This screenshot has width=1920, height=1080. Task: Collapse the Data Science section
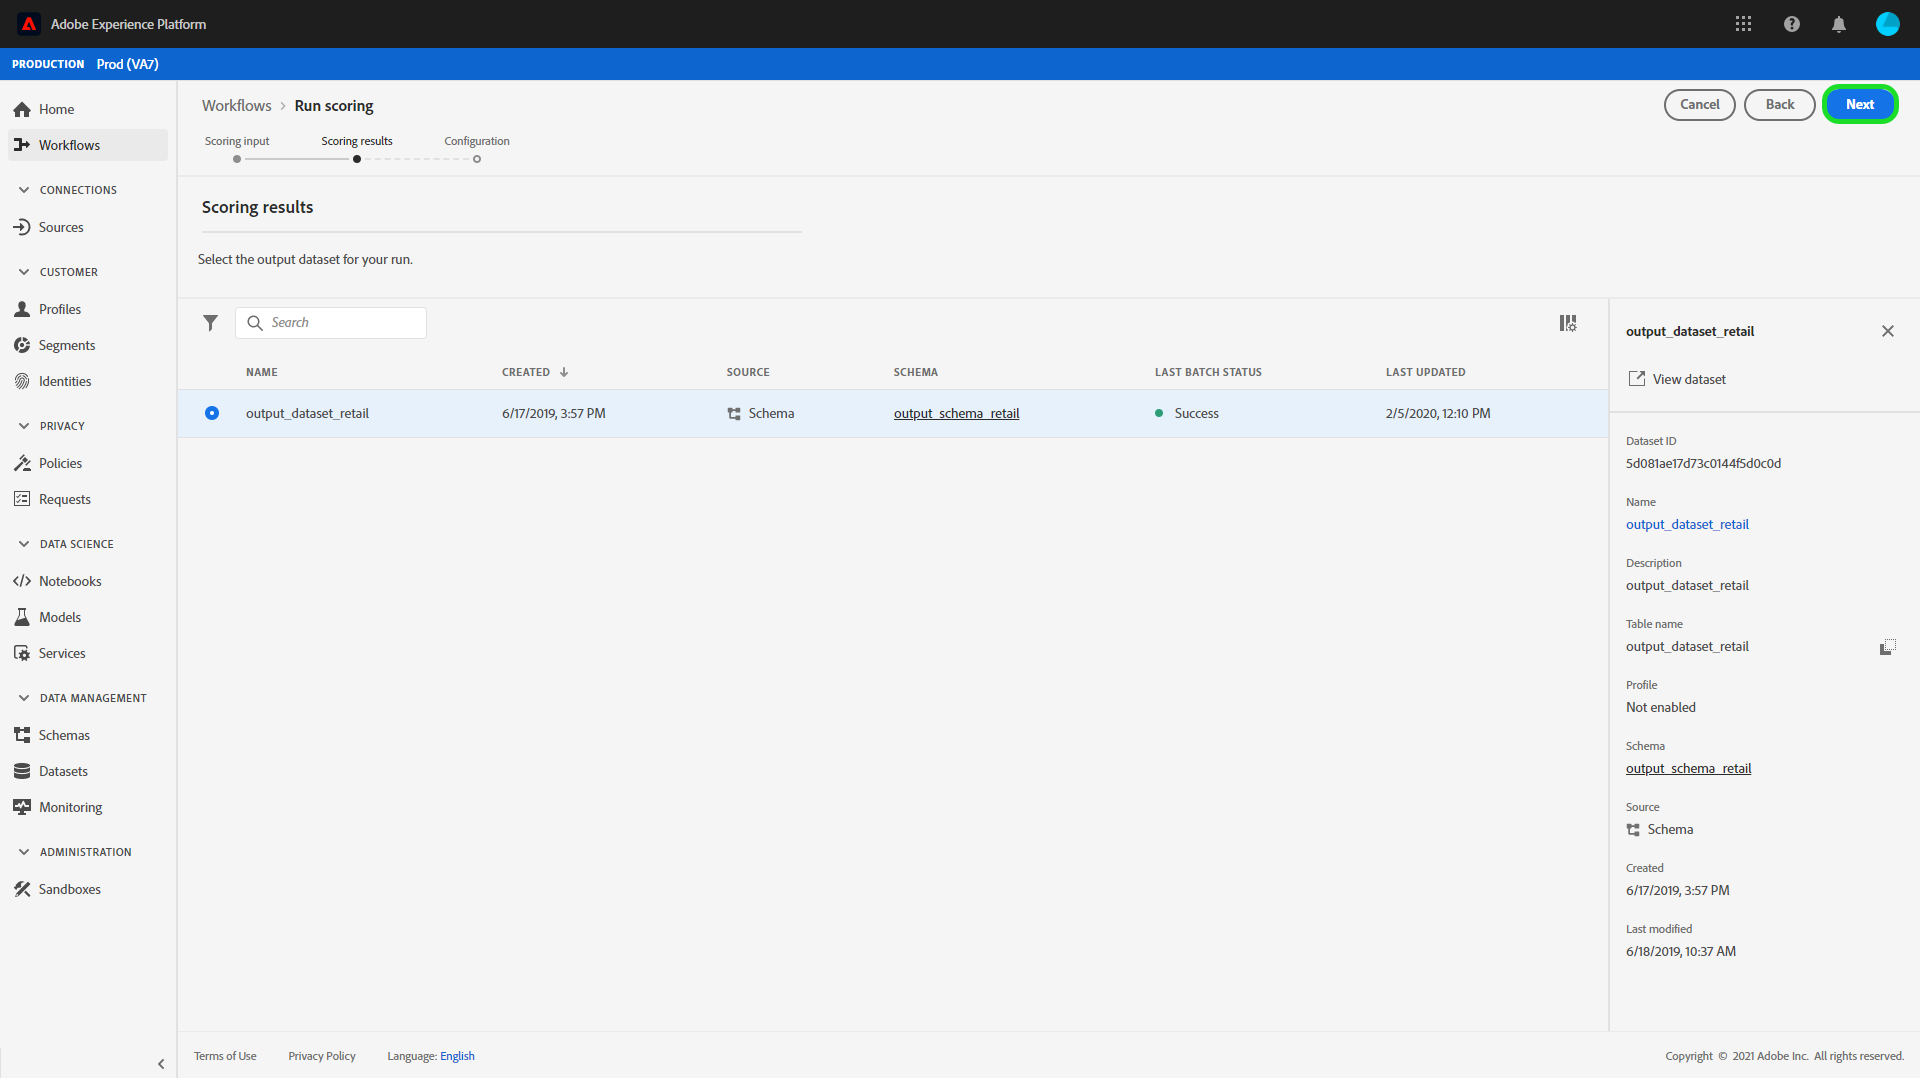tap(24, 544)
